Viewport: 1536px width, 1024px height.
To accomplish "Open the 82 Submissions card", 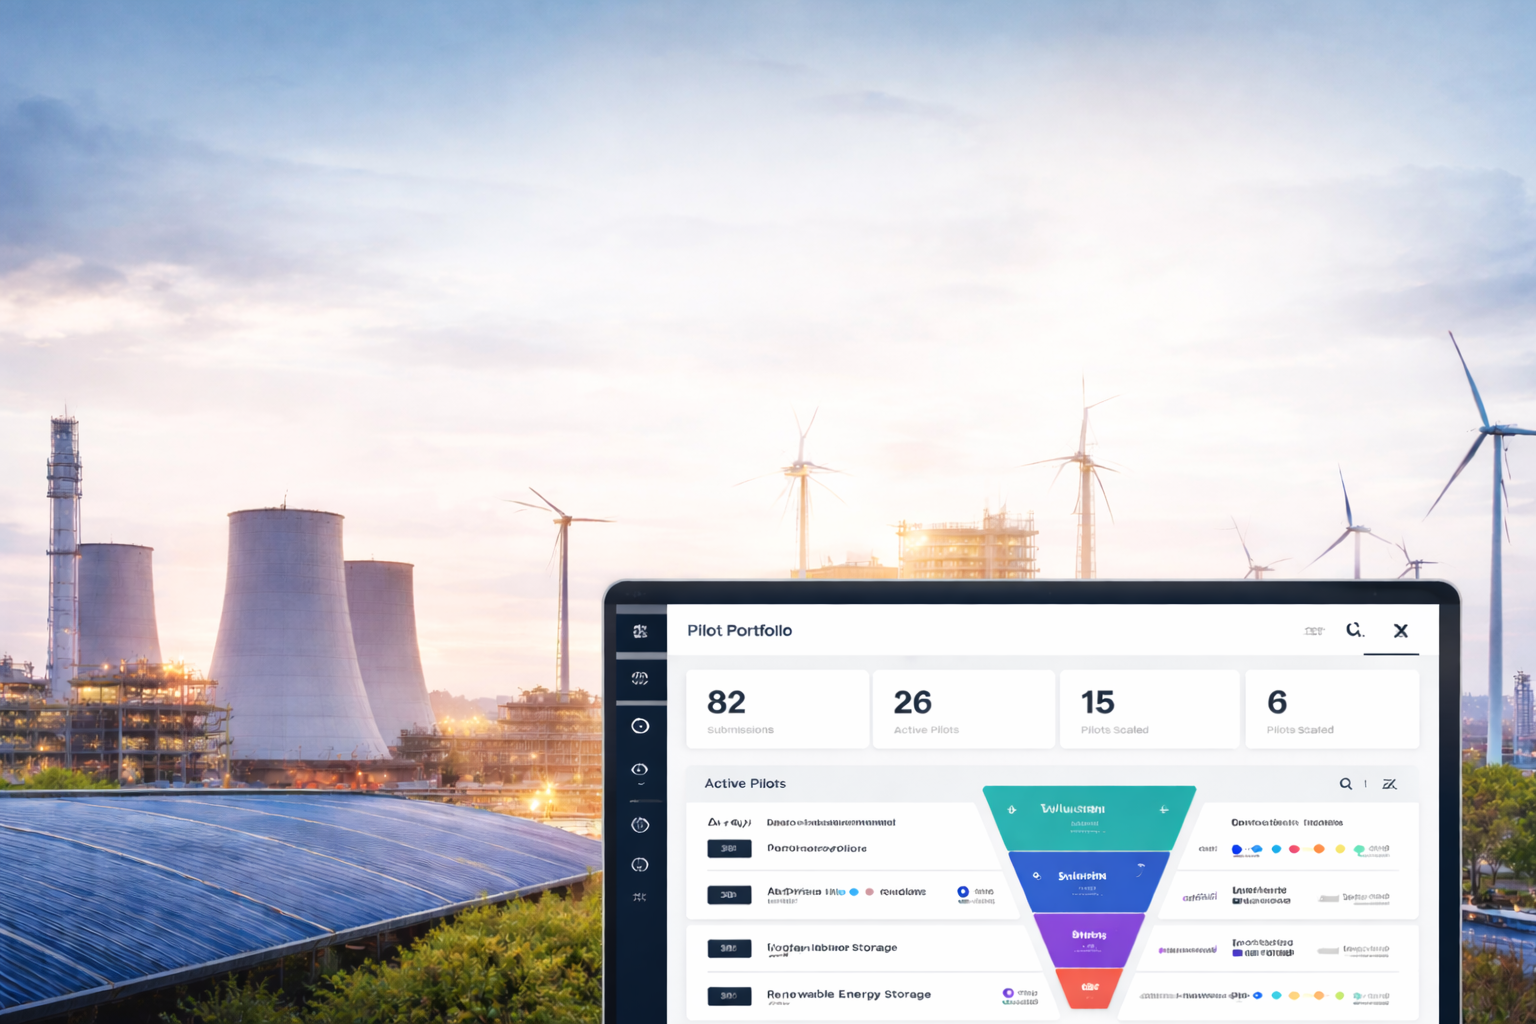I will pyautogui.click(x=777, y=709).
